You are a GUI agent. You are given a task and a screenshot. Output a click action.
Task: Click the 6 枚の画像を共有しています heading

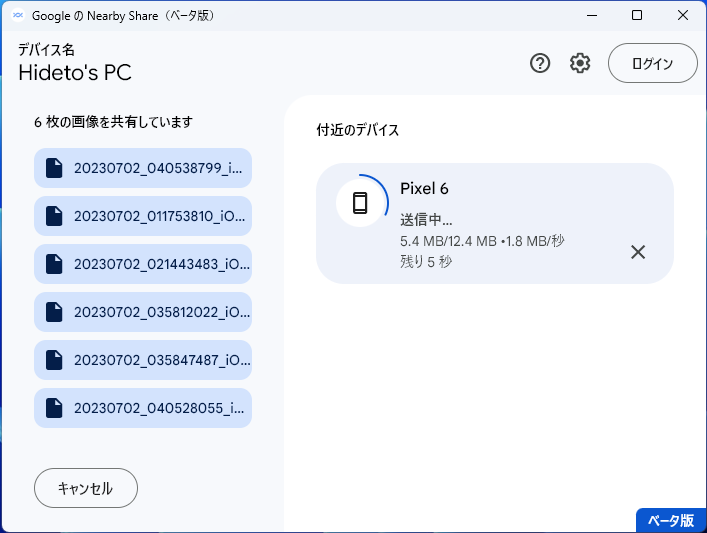(x=114, y=122)
